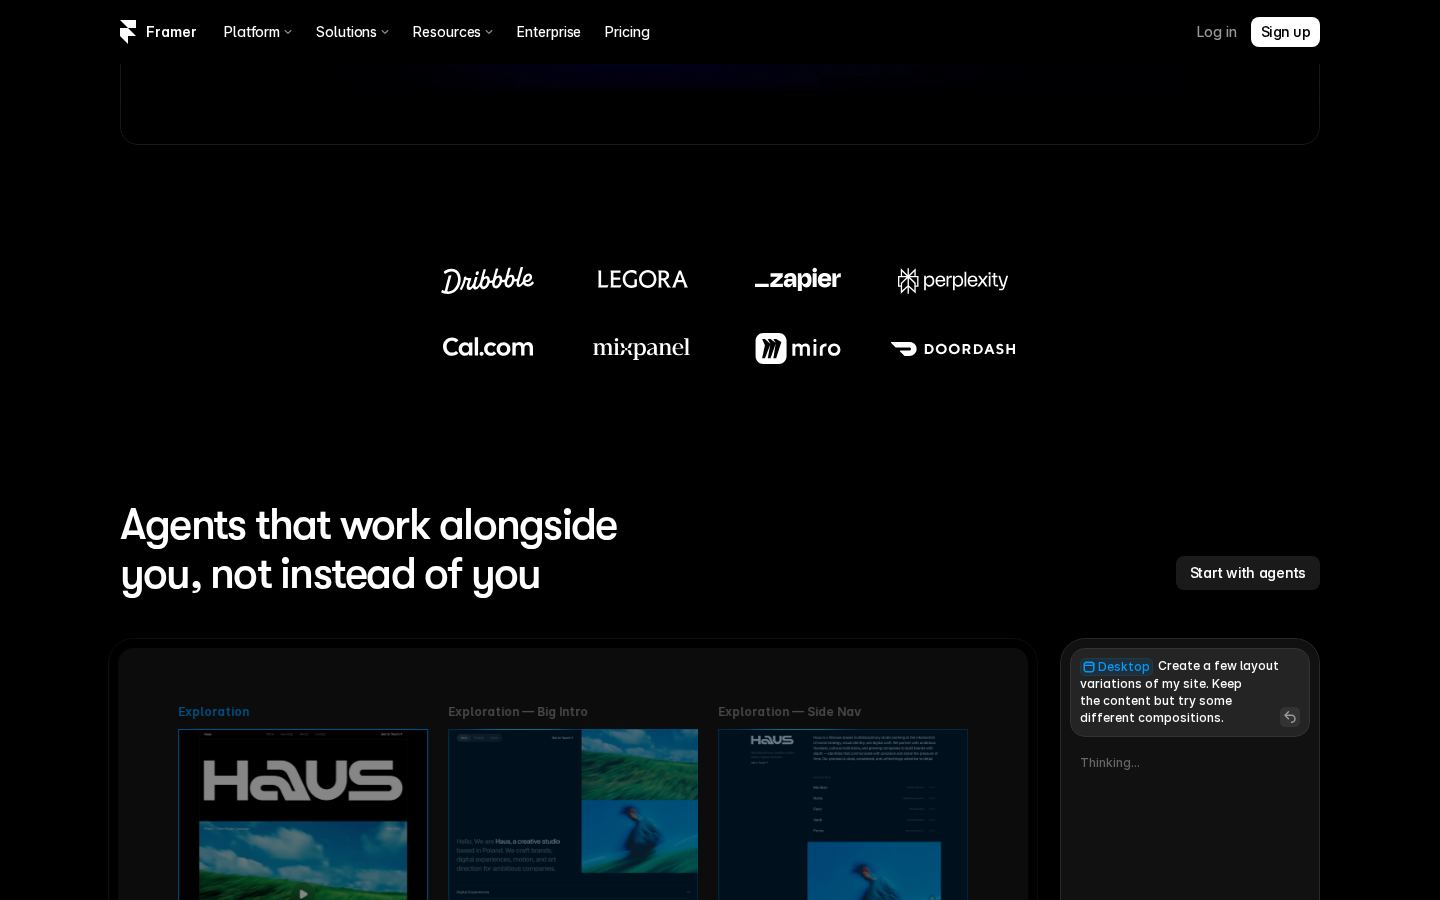1440x900 pixels.
Task: Click the Log in link
Action: click(x=1216, y=32)
